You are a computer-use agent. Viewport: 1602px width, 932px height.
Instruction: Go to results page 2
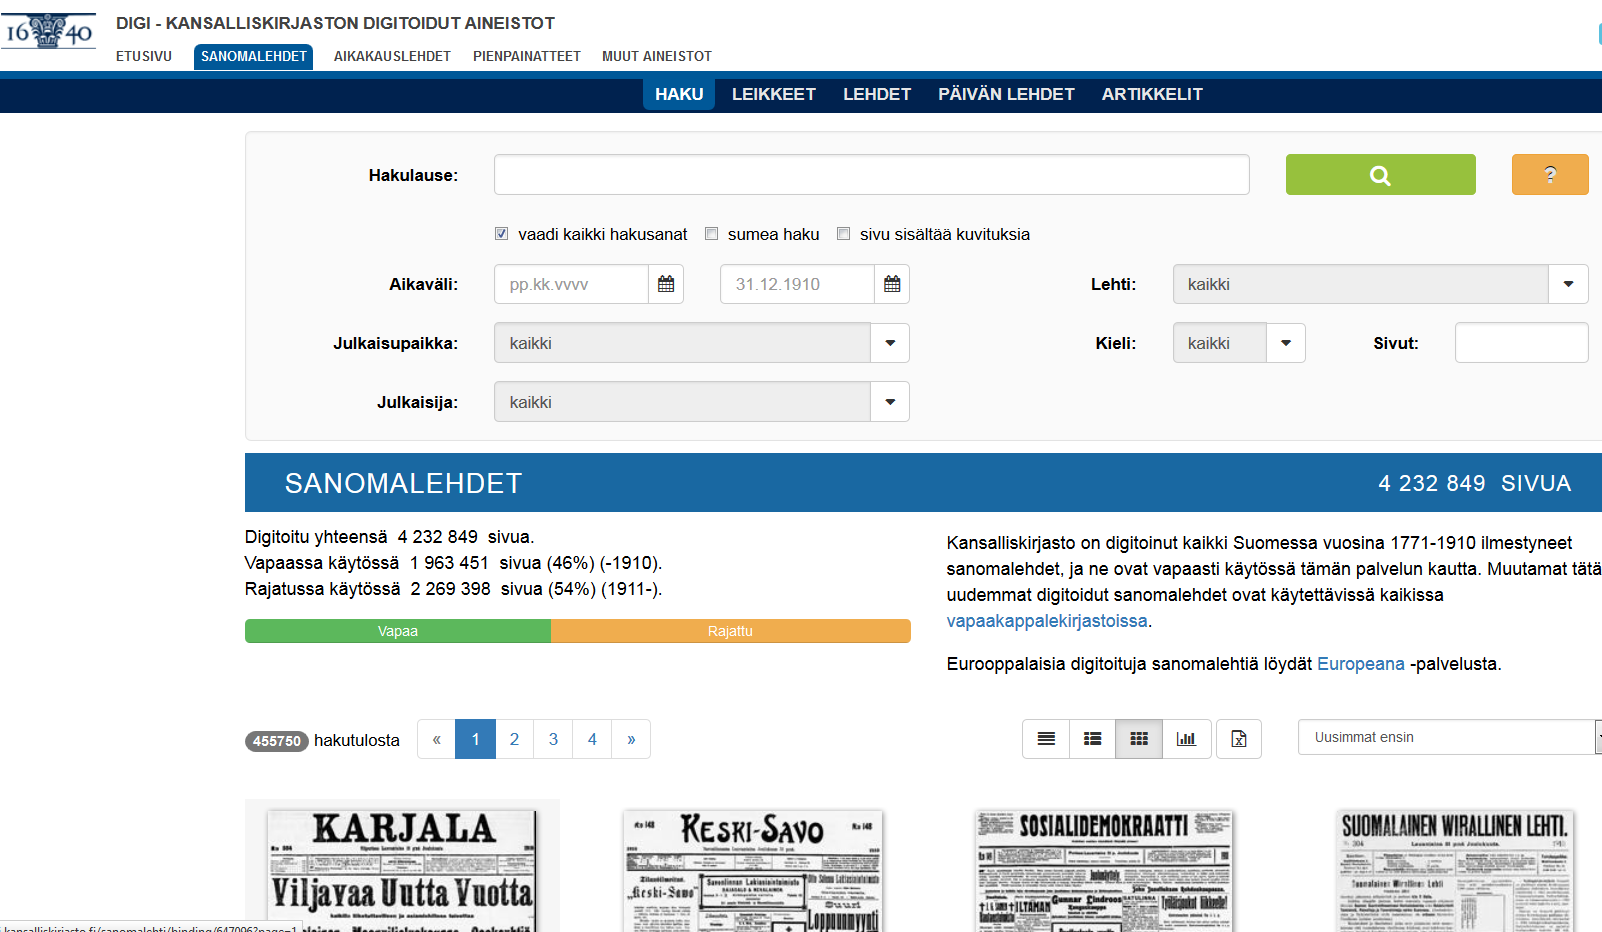coord(514,739)
